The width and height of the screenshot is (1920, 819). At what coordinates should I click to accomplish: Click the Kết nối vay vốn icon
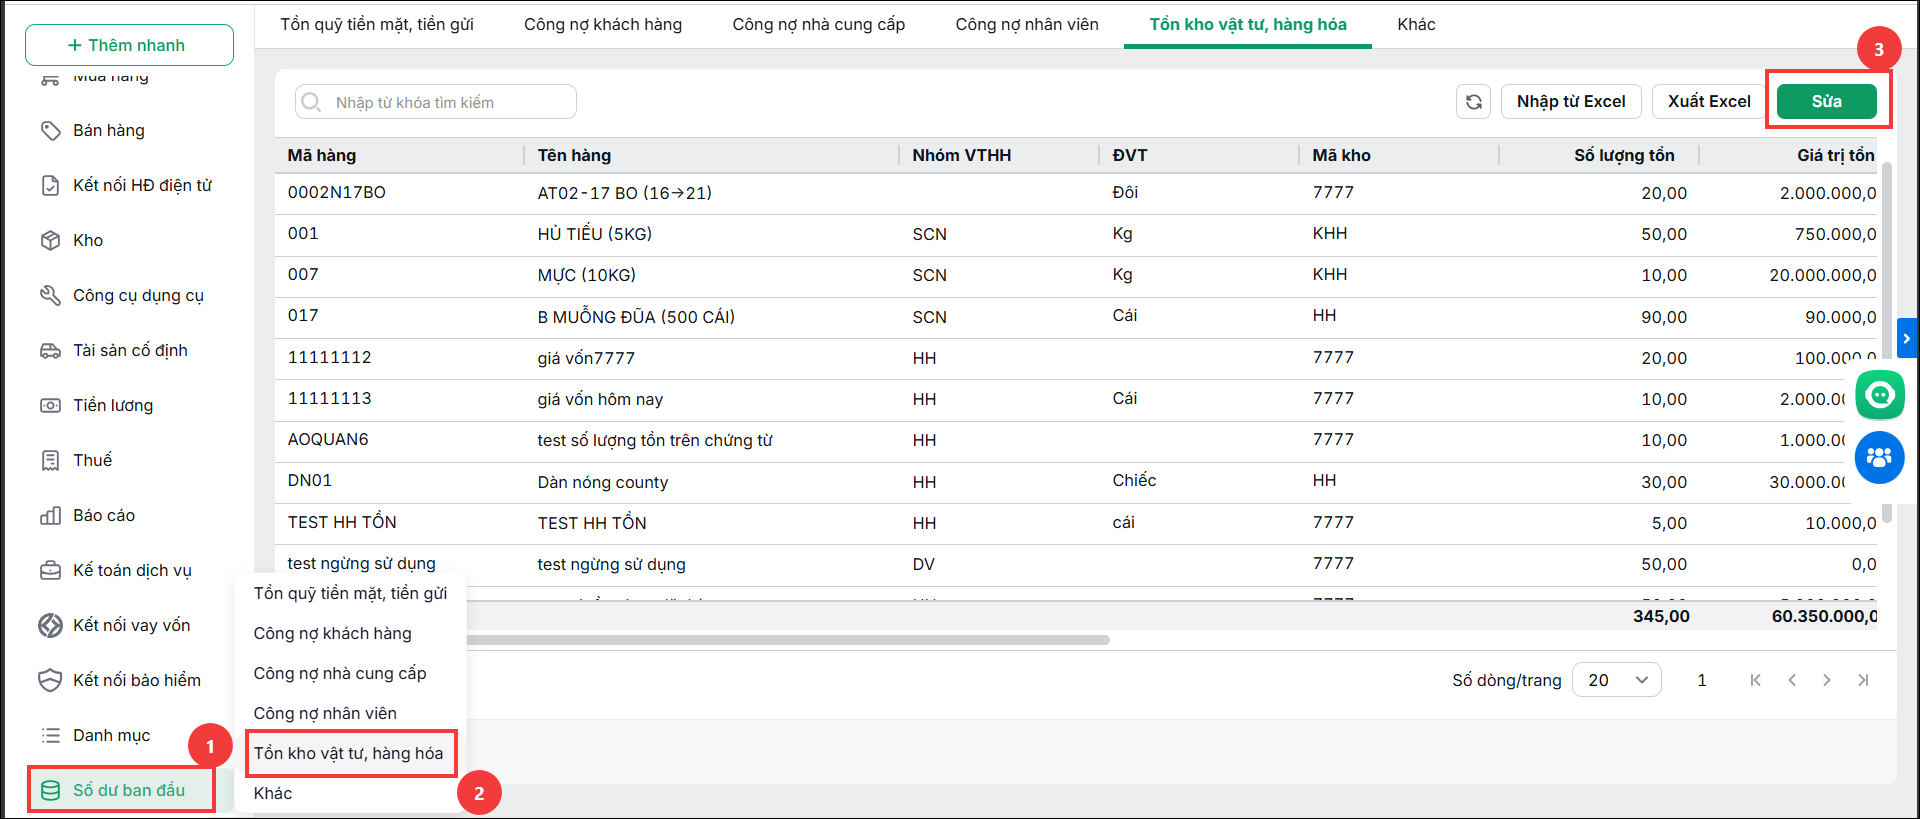[50, 626]
